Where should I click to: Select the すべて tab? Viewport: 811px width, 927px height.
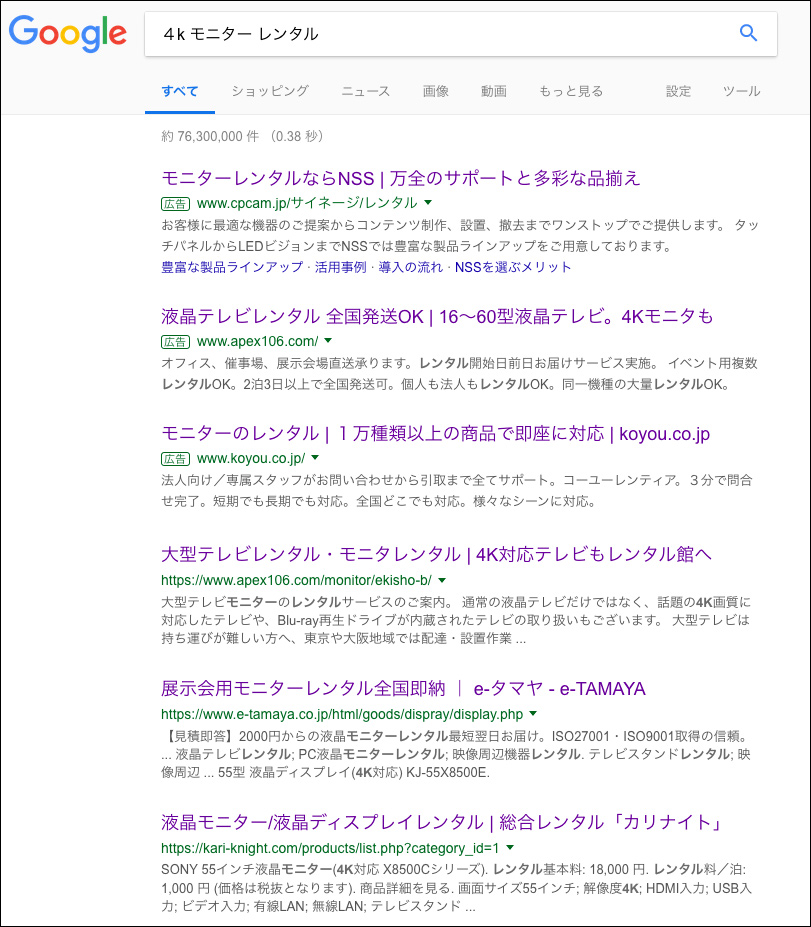(180, 91)
